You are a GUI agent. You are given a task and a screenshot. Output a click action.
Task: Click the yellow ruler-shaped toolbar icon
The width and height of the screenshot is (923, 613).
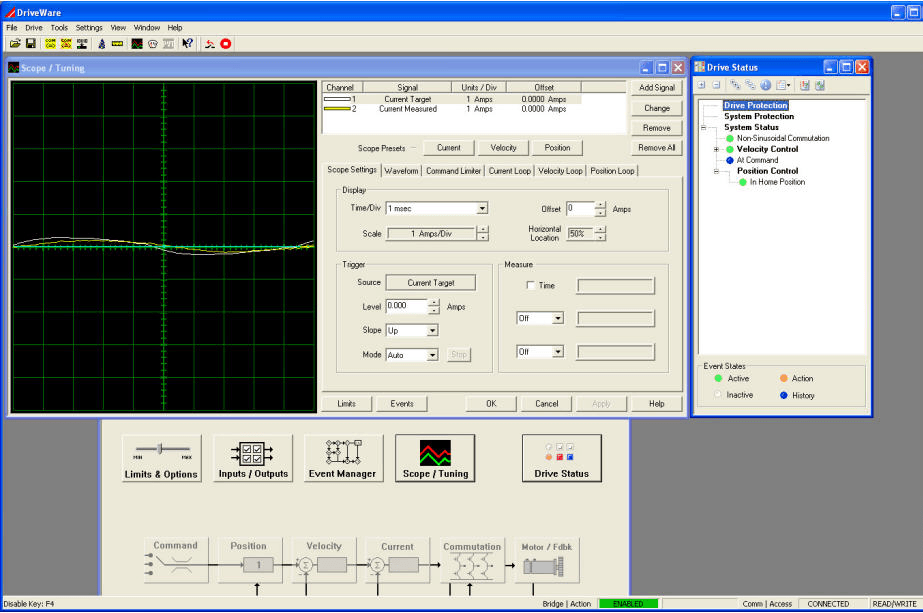click(117, 44)
